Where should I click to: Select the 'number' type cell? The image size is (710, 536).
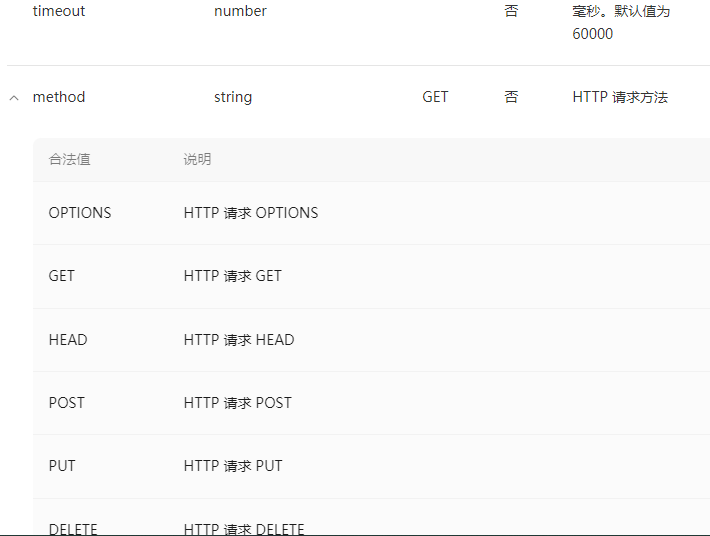point(240,11)
